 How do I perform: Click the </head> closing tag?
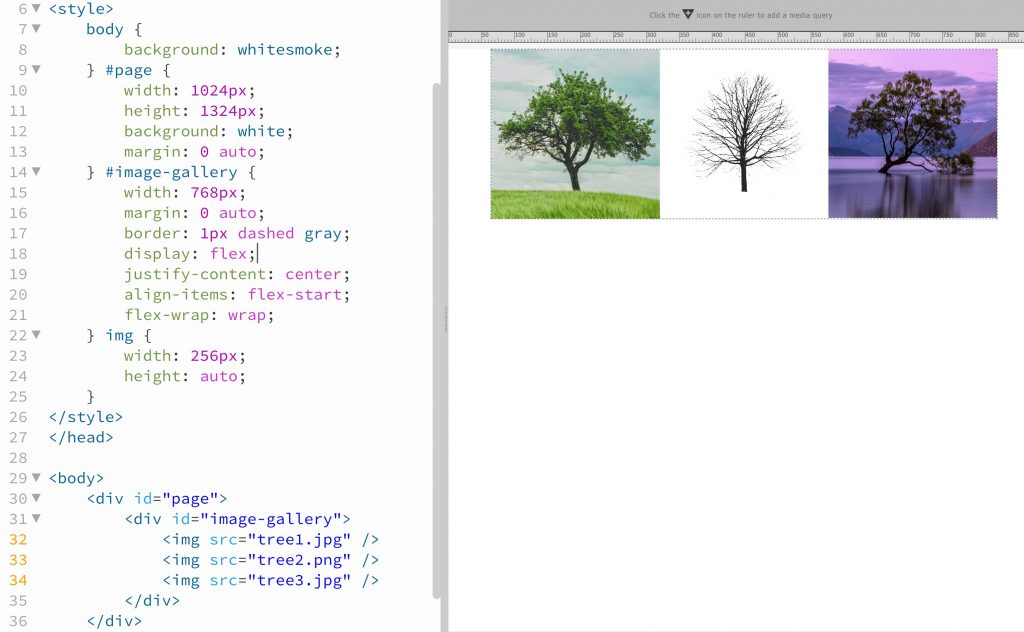click(81, 437)
